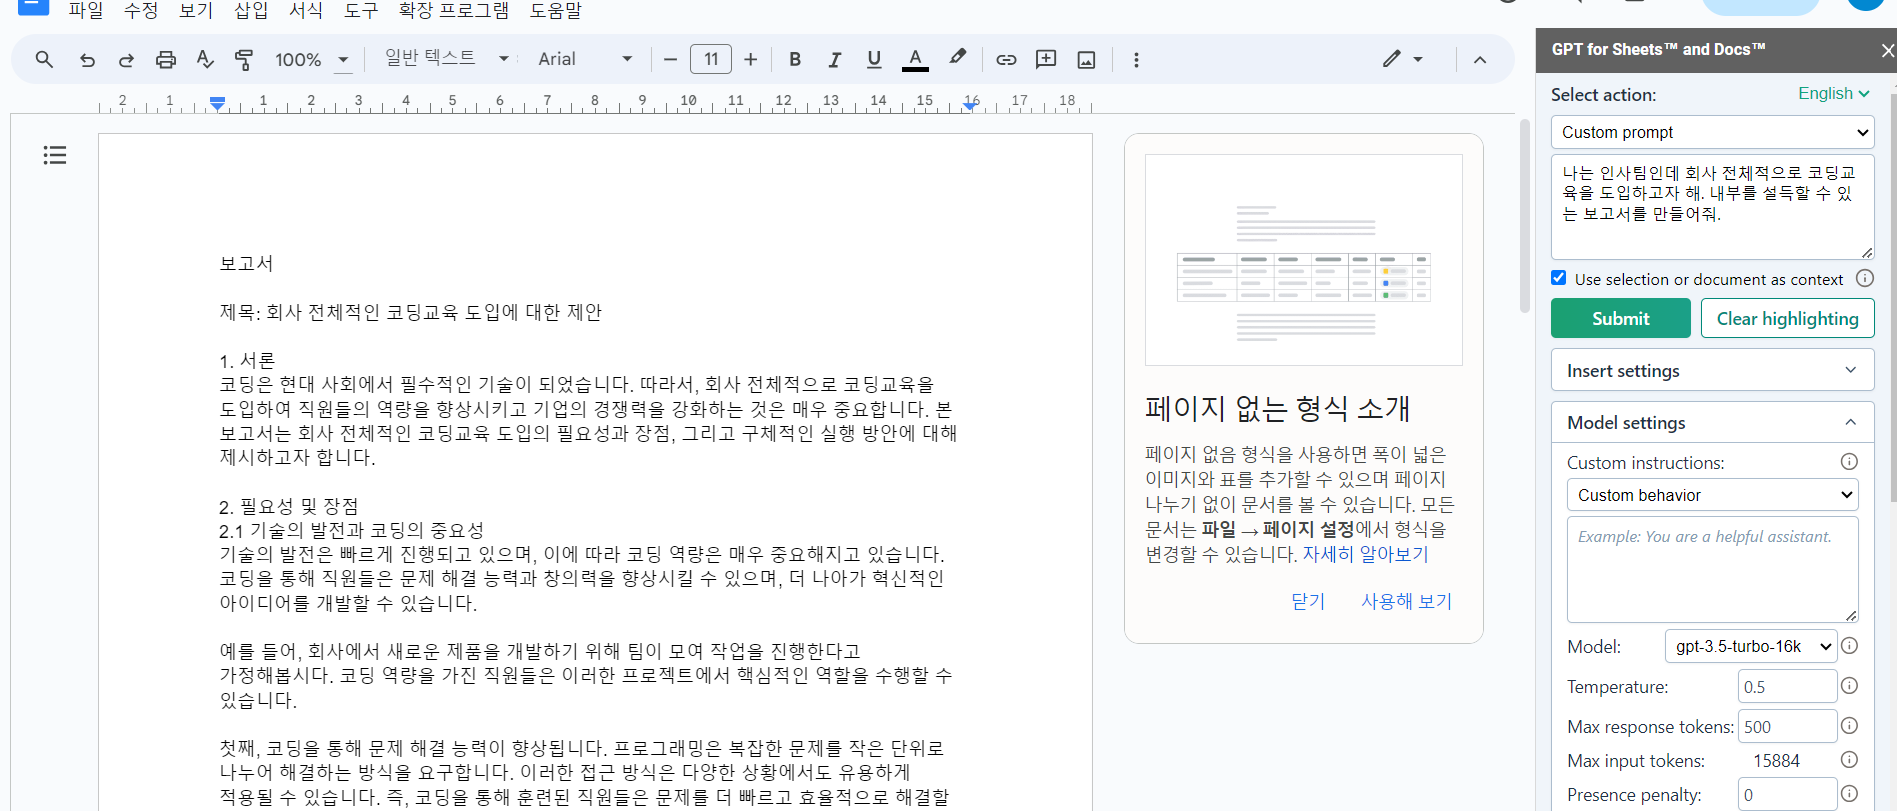Show info for Model setting
Image resolution: width=1897 pixels, height=811 pixels.
(1850, 646)
